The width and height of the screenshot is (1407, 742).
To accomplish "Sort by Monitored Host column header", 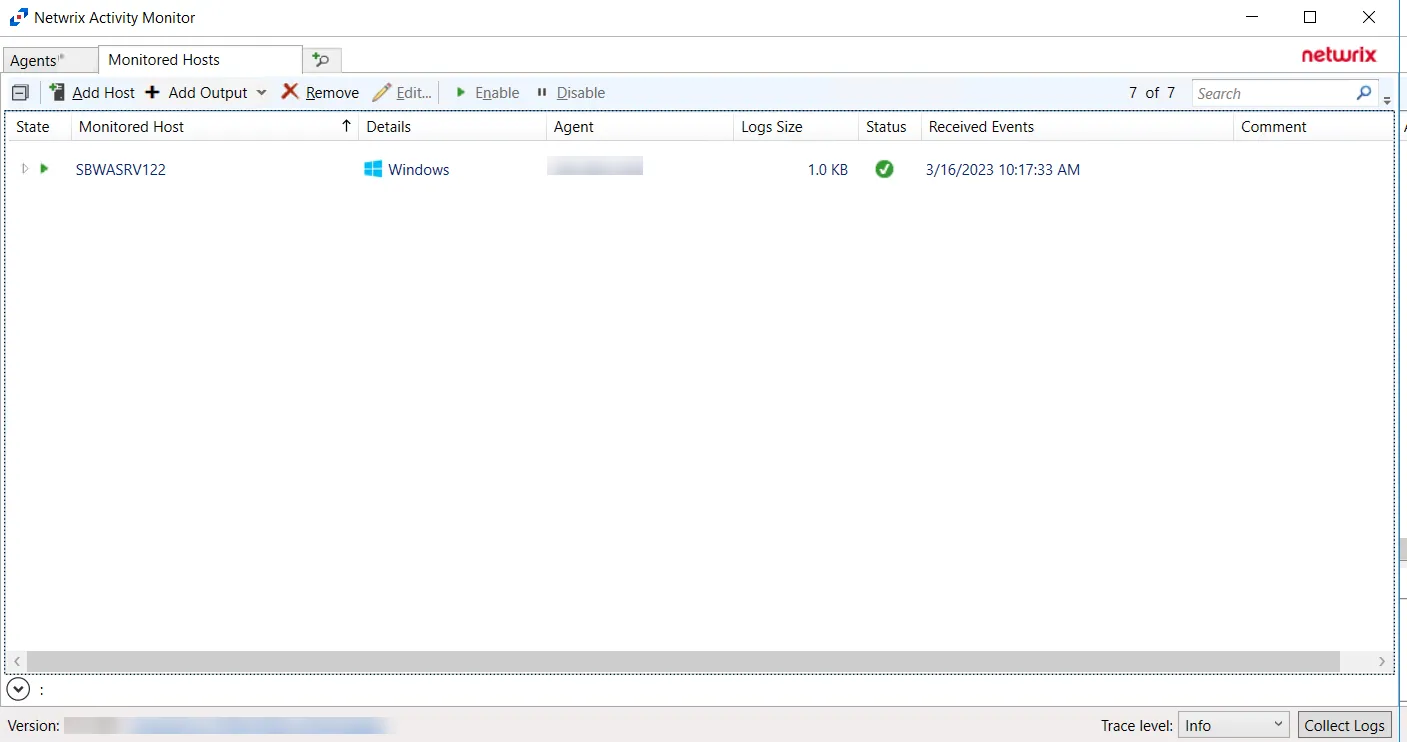I will coord(215,127).
